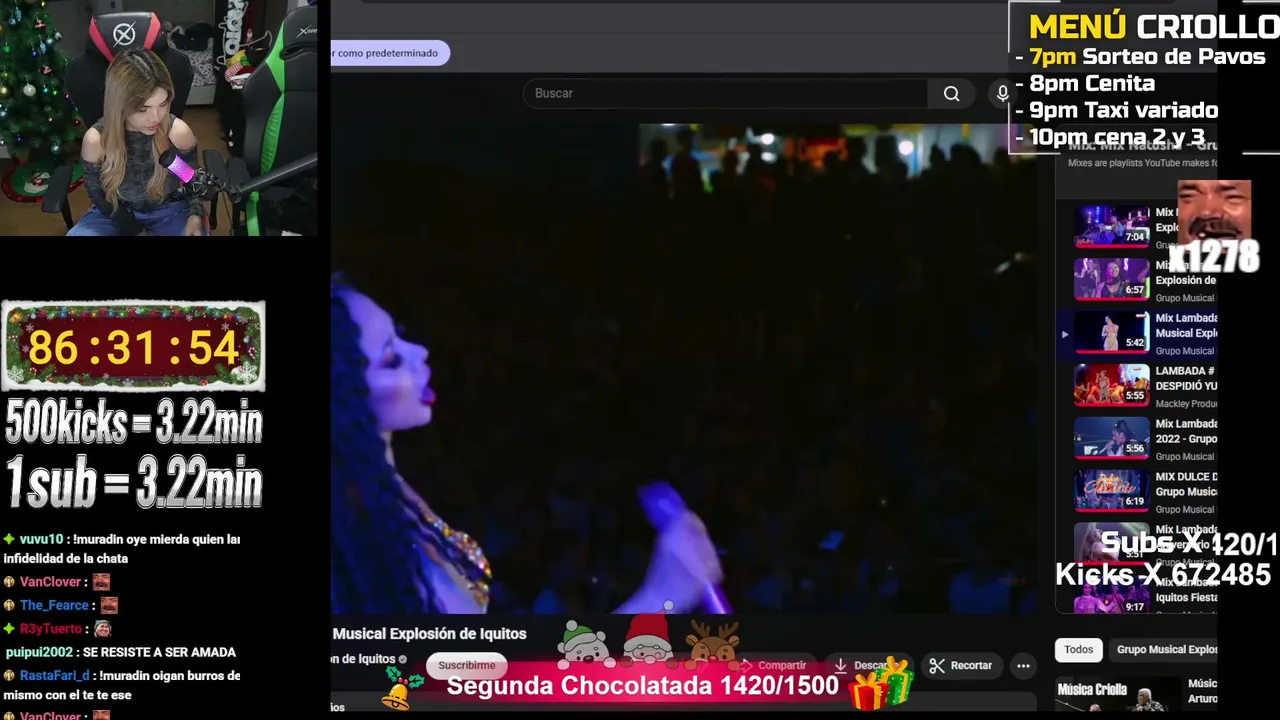Click the voice search microphone icon
The image size is (1280, 720).
[x=1002, y=94]
